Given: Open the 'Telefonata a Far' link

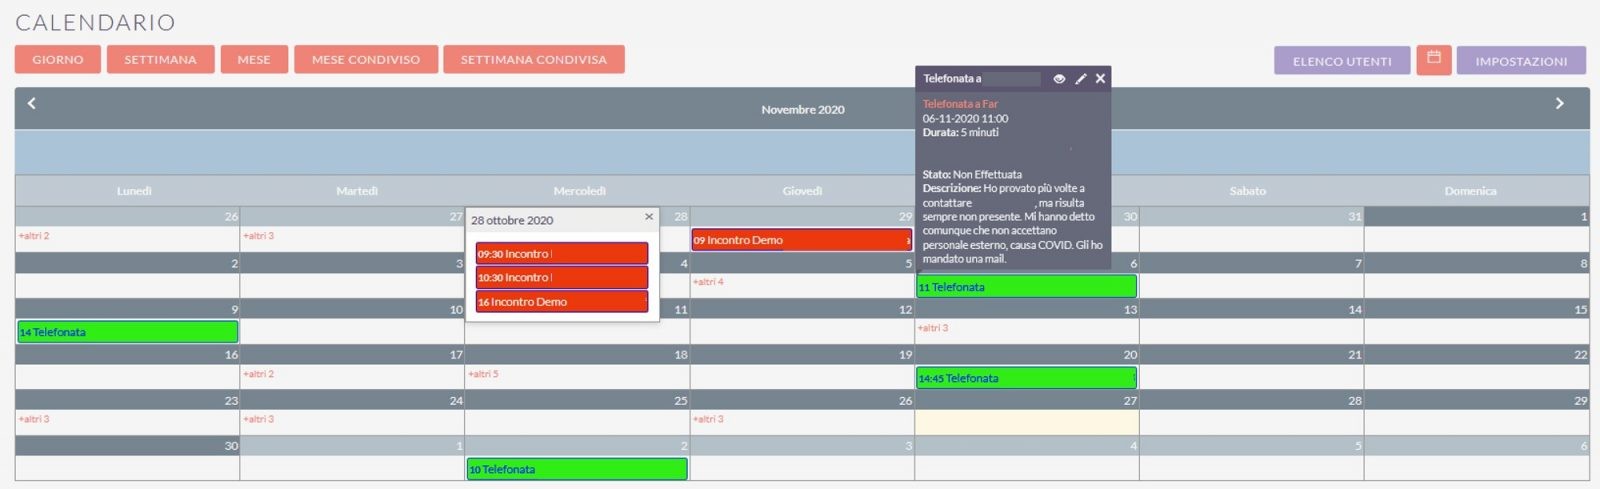Looking at the screenshot, I should tap(960, 104).
